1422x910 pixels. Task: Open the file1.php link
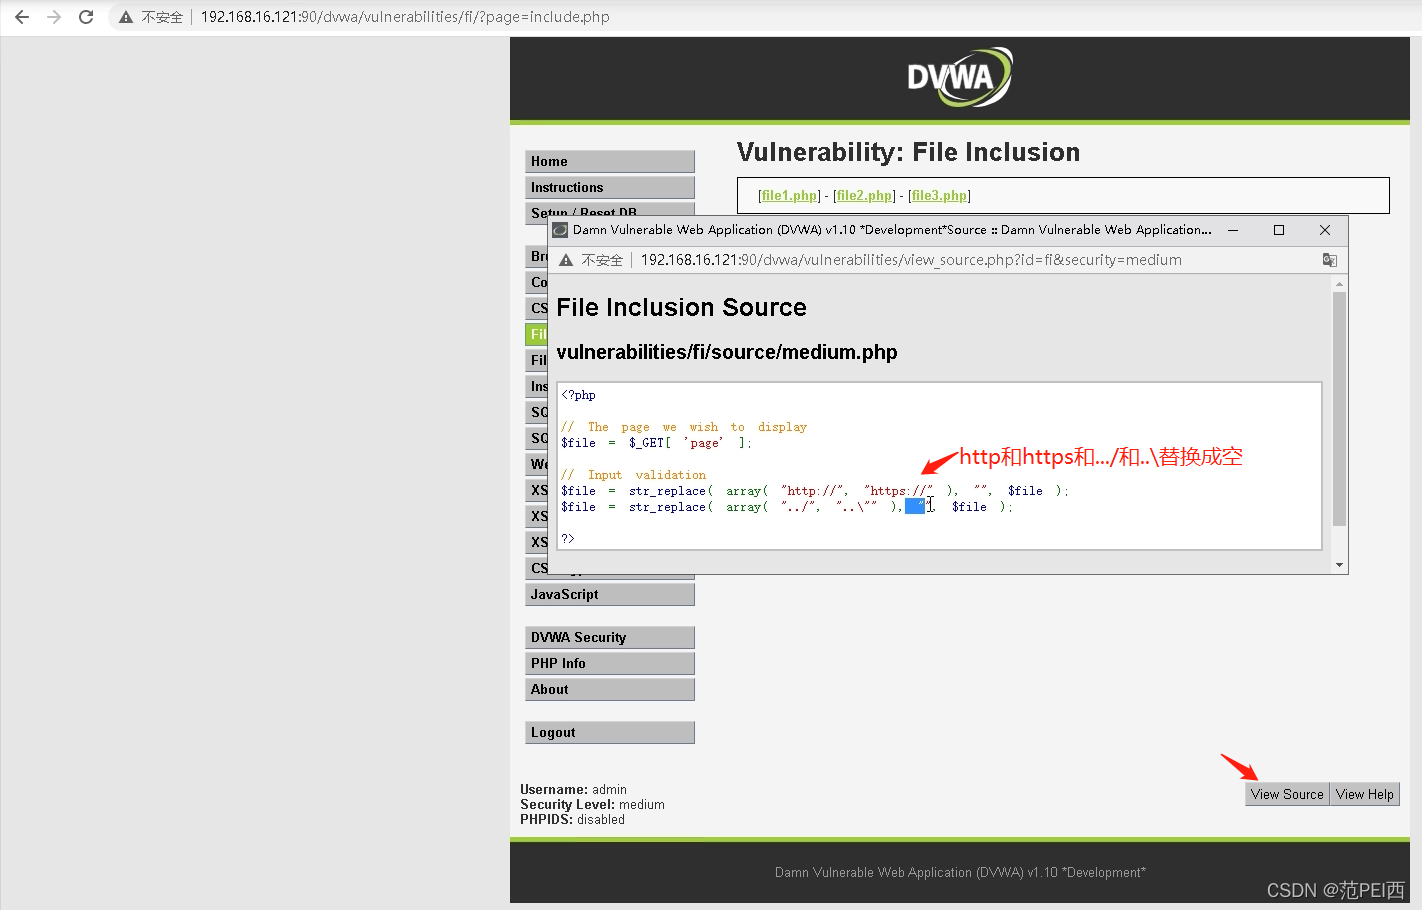tap(789, 196)
